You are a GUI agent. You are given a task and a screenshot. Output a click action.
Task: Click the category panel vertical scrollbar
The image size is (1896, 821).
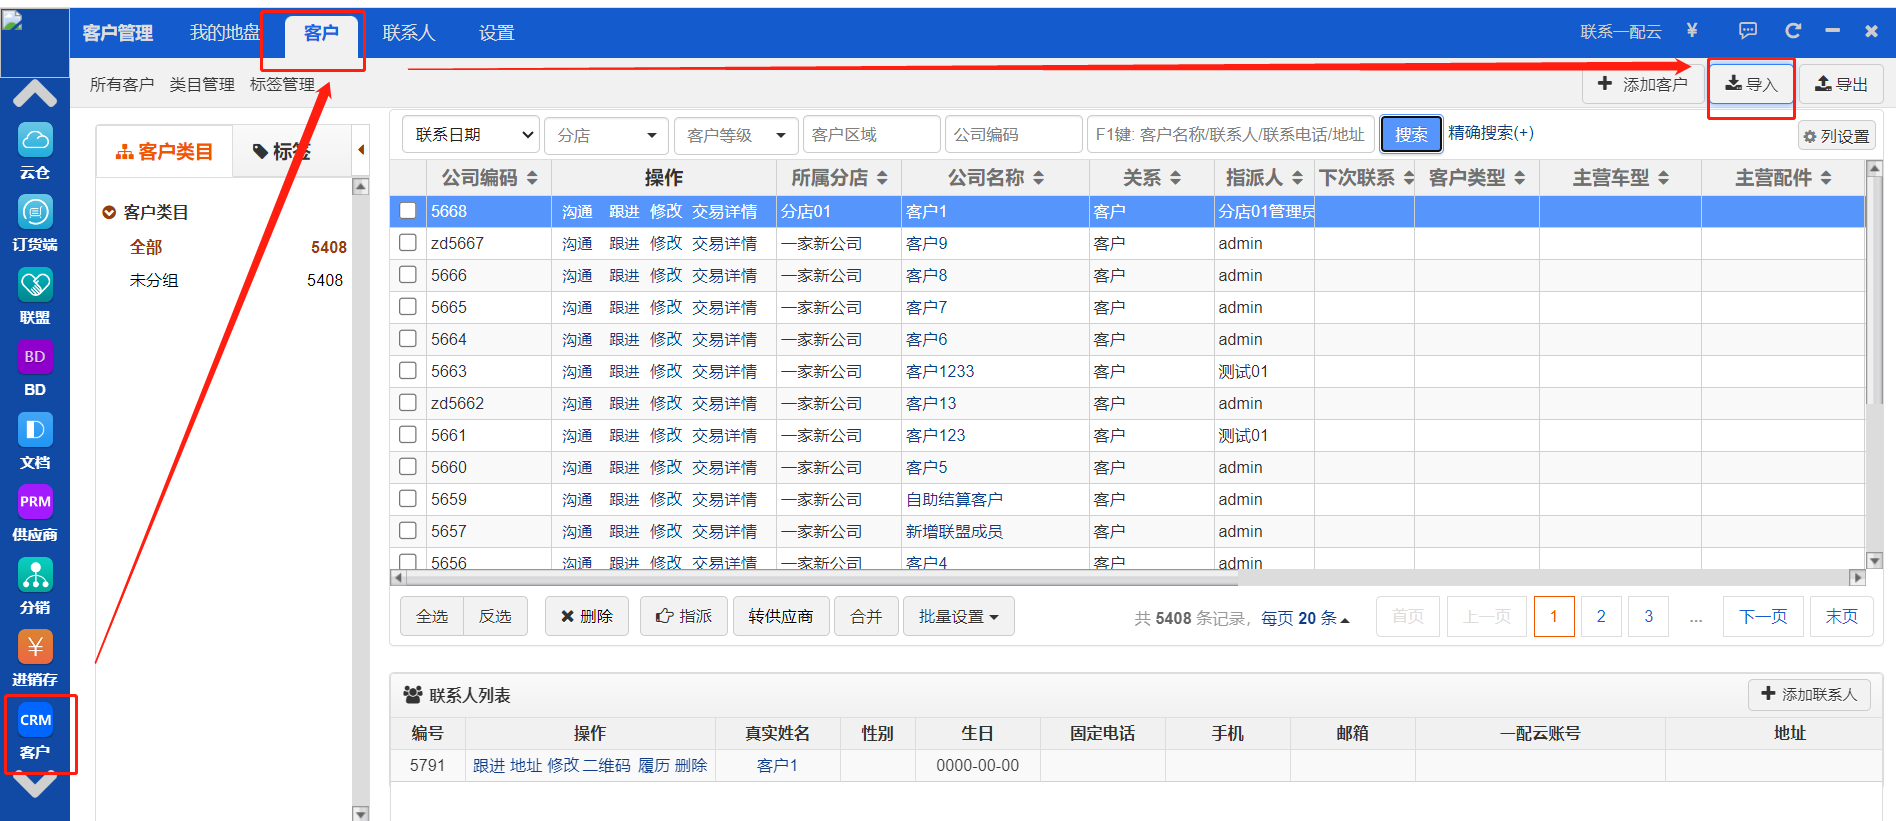(361, 499)
